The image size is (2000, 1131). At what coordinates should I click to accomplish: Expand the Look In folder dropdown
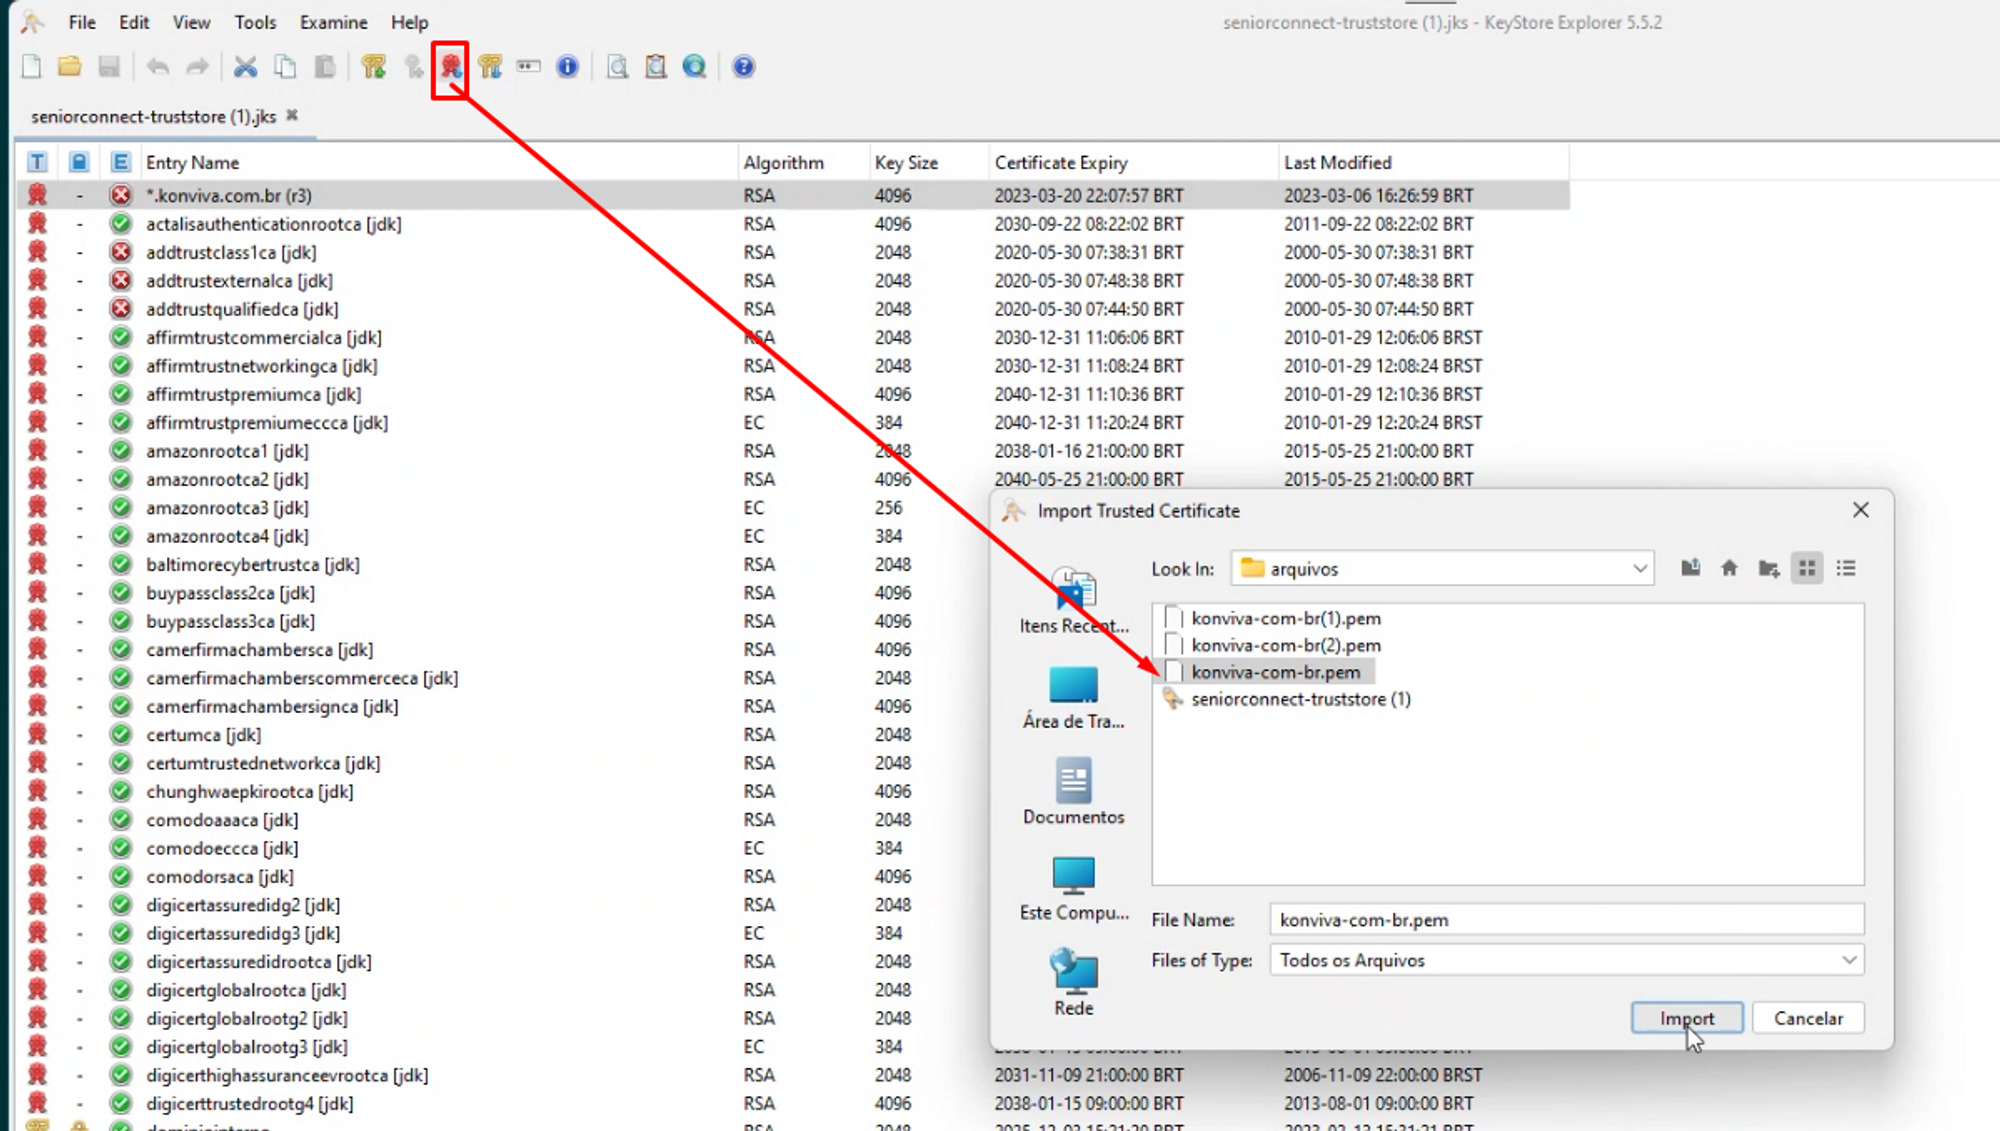point(1639,568)
